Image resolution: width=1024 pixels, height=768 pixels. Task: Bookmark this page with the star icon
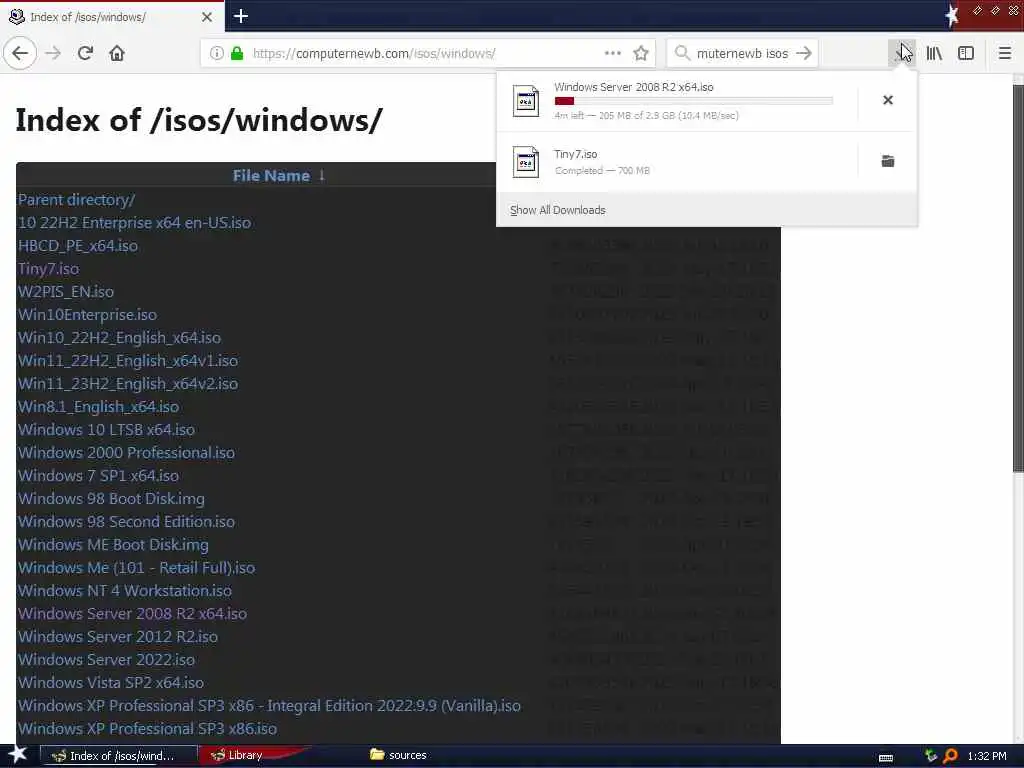coord(641,53)
